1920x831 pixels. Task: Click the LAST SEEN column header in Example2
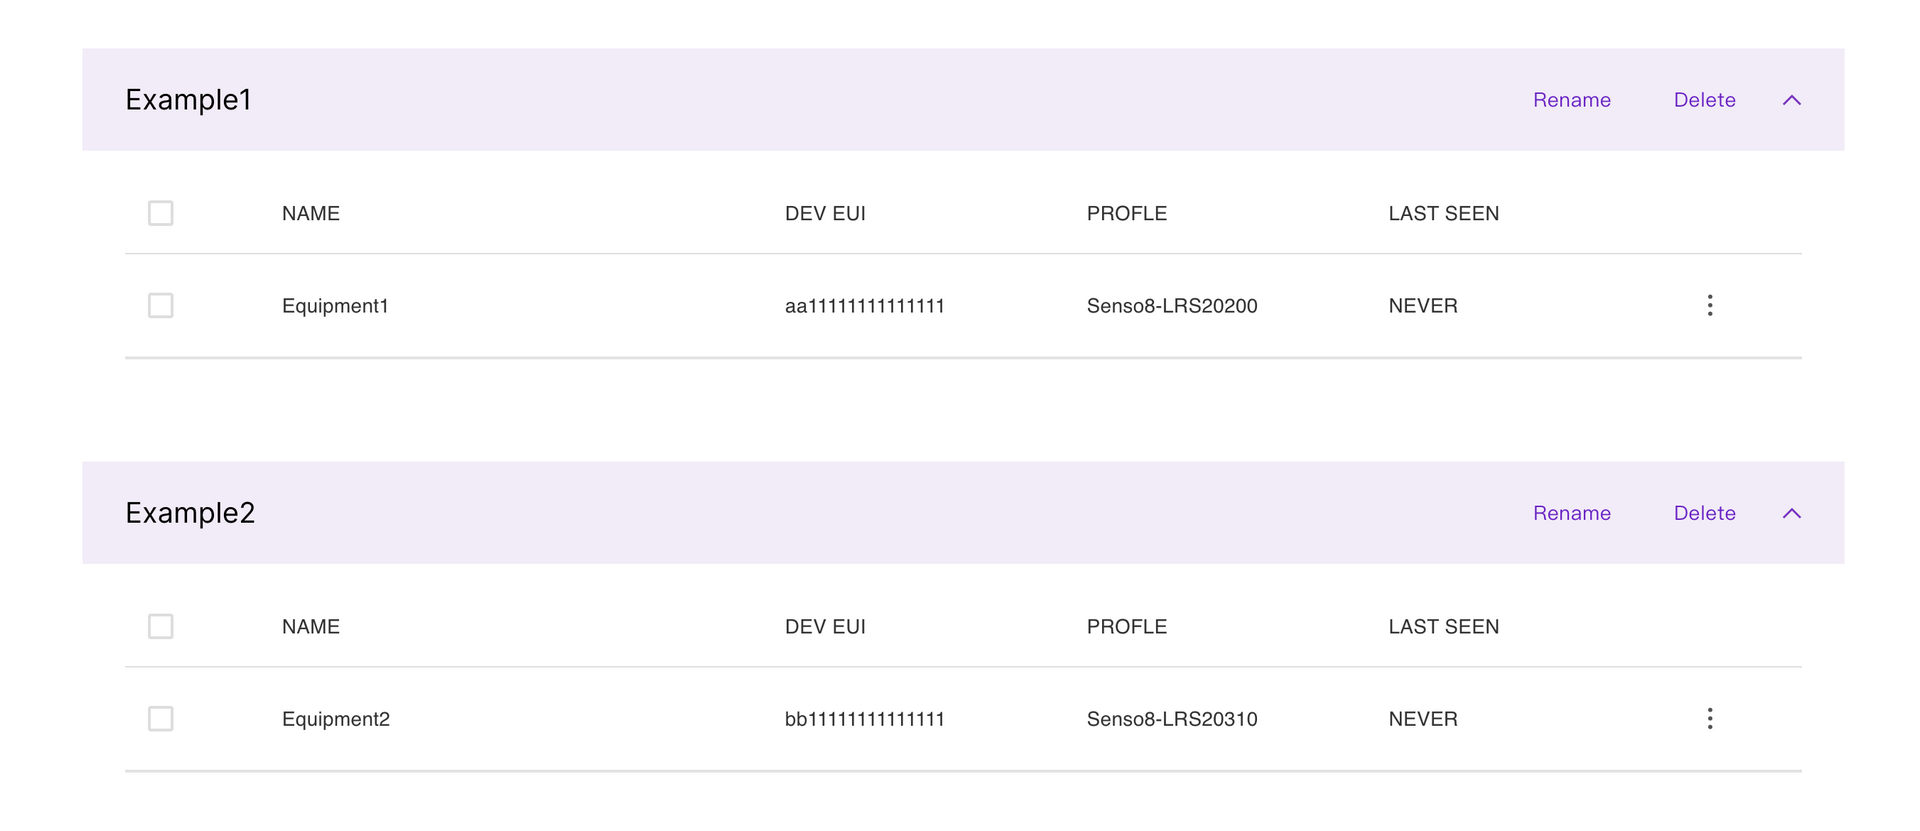tap(1443, 626)
